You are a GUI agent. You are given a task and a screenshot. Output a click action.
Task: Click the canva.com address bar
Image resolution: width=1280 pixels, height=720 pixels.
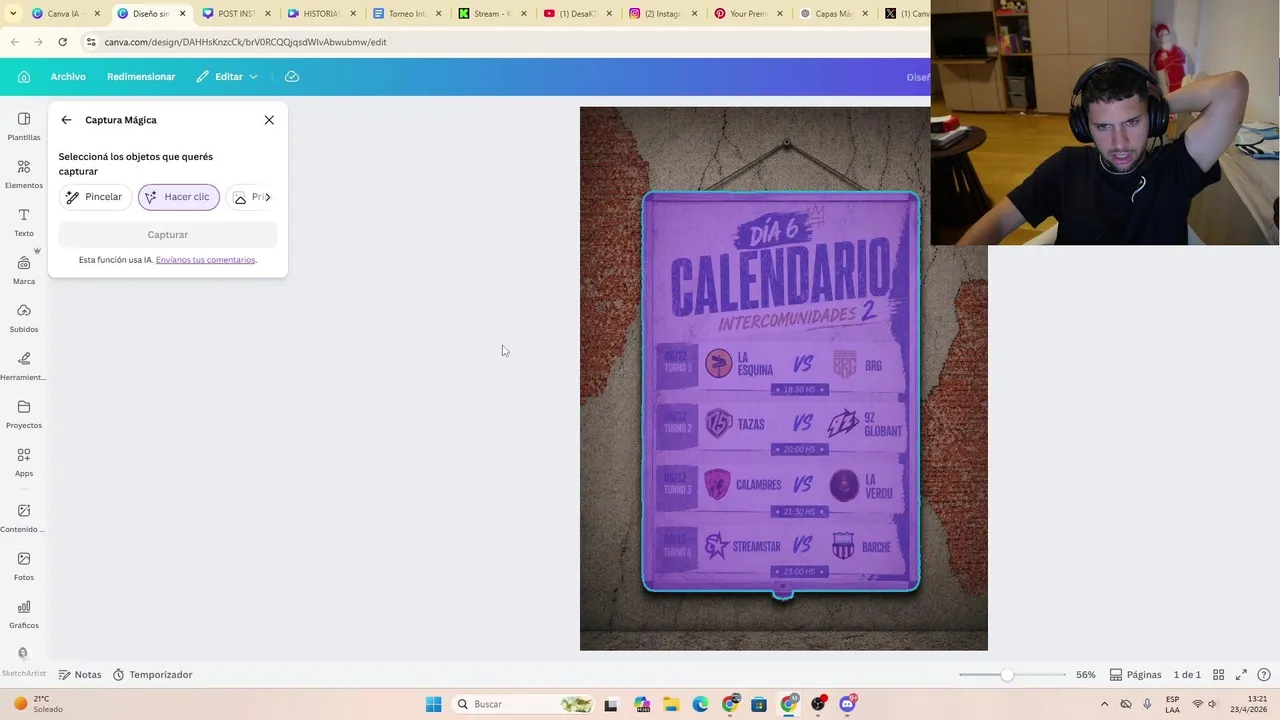pyautogui.click(x=500, y=42)
